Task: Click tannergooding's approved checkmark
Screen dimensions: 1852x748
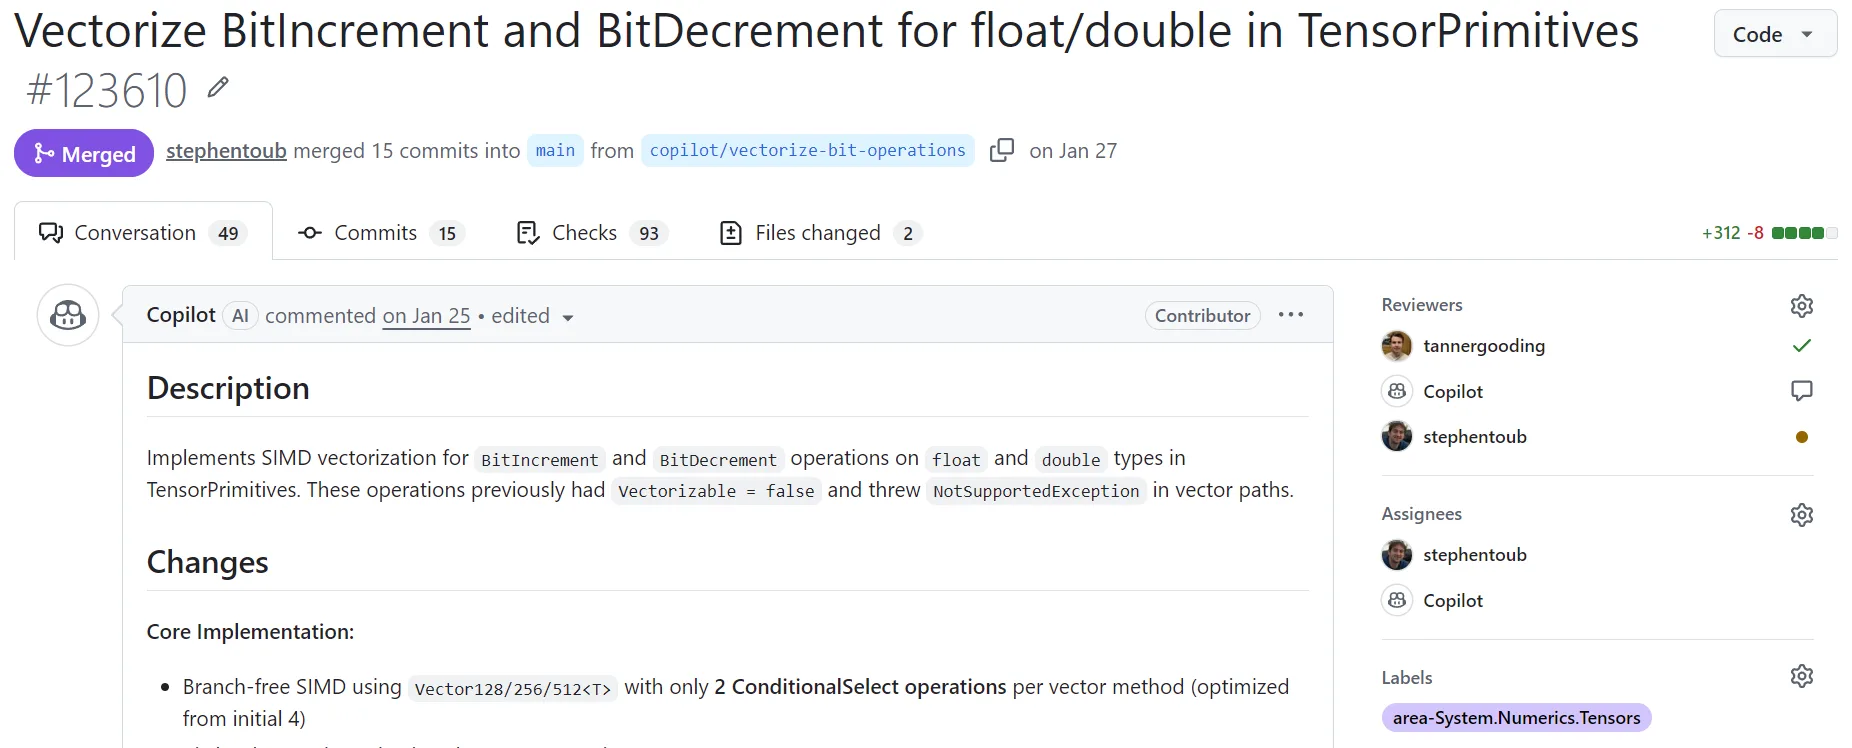Action: click(x=1801, y=346)
